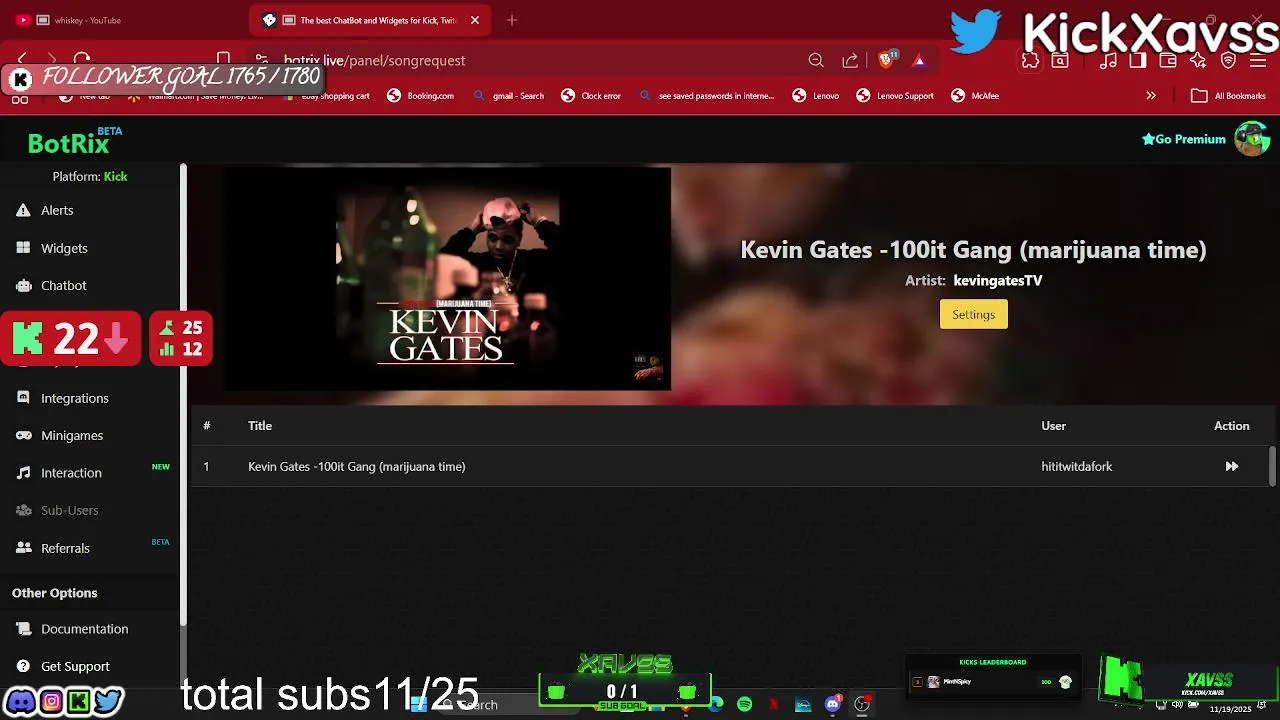The width and height of the screenshot is (1280, 720).
Task: Open the All Bookmarks folder
Action: click(x=1229, y=96)
